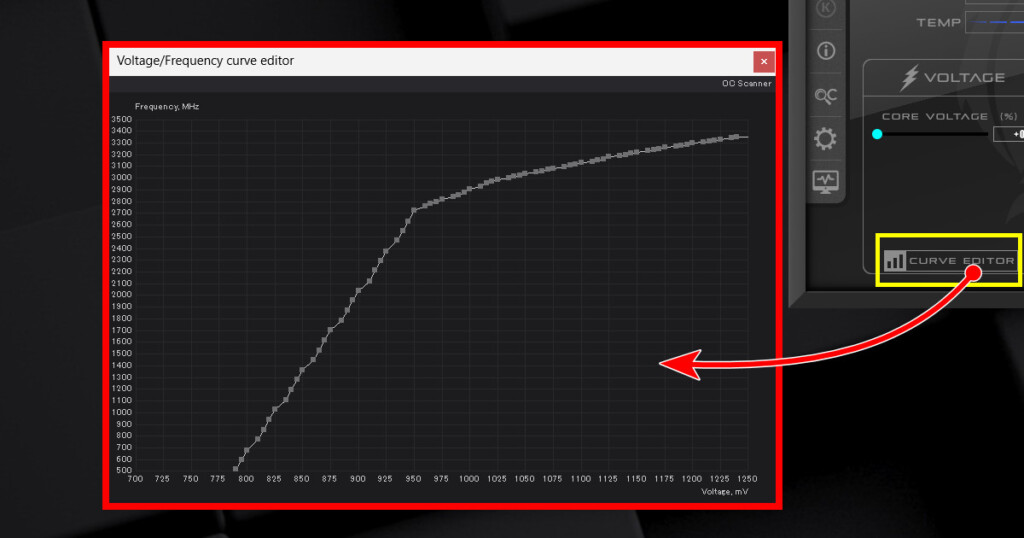Viewport: 1024px width, 538px height.
Task: Click the bar chart icon beside Curve Editor
Action: tap(895, 261)
